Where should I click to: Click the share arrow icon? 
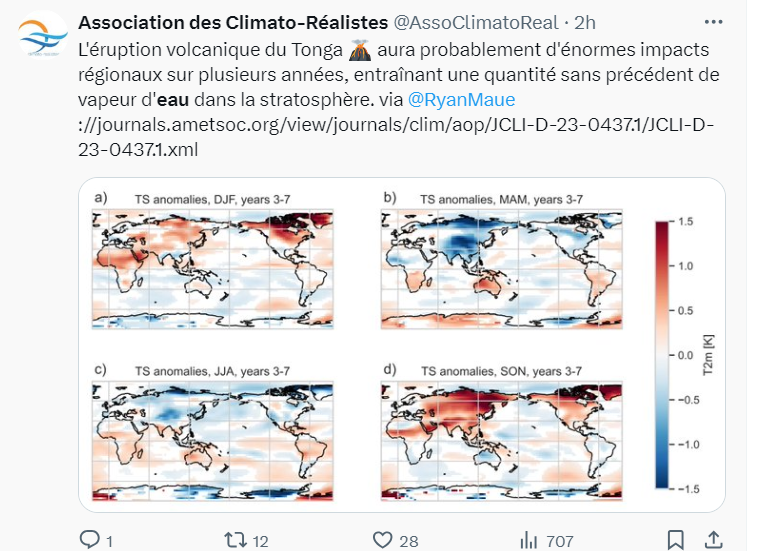click(714, 540)
